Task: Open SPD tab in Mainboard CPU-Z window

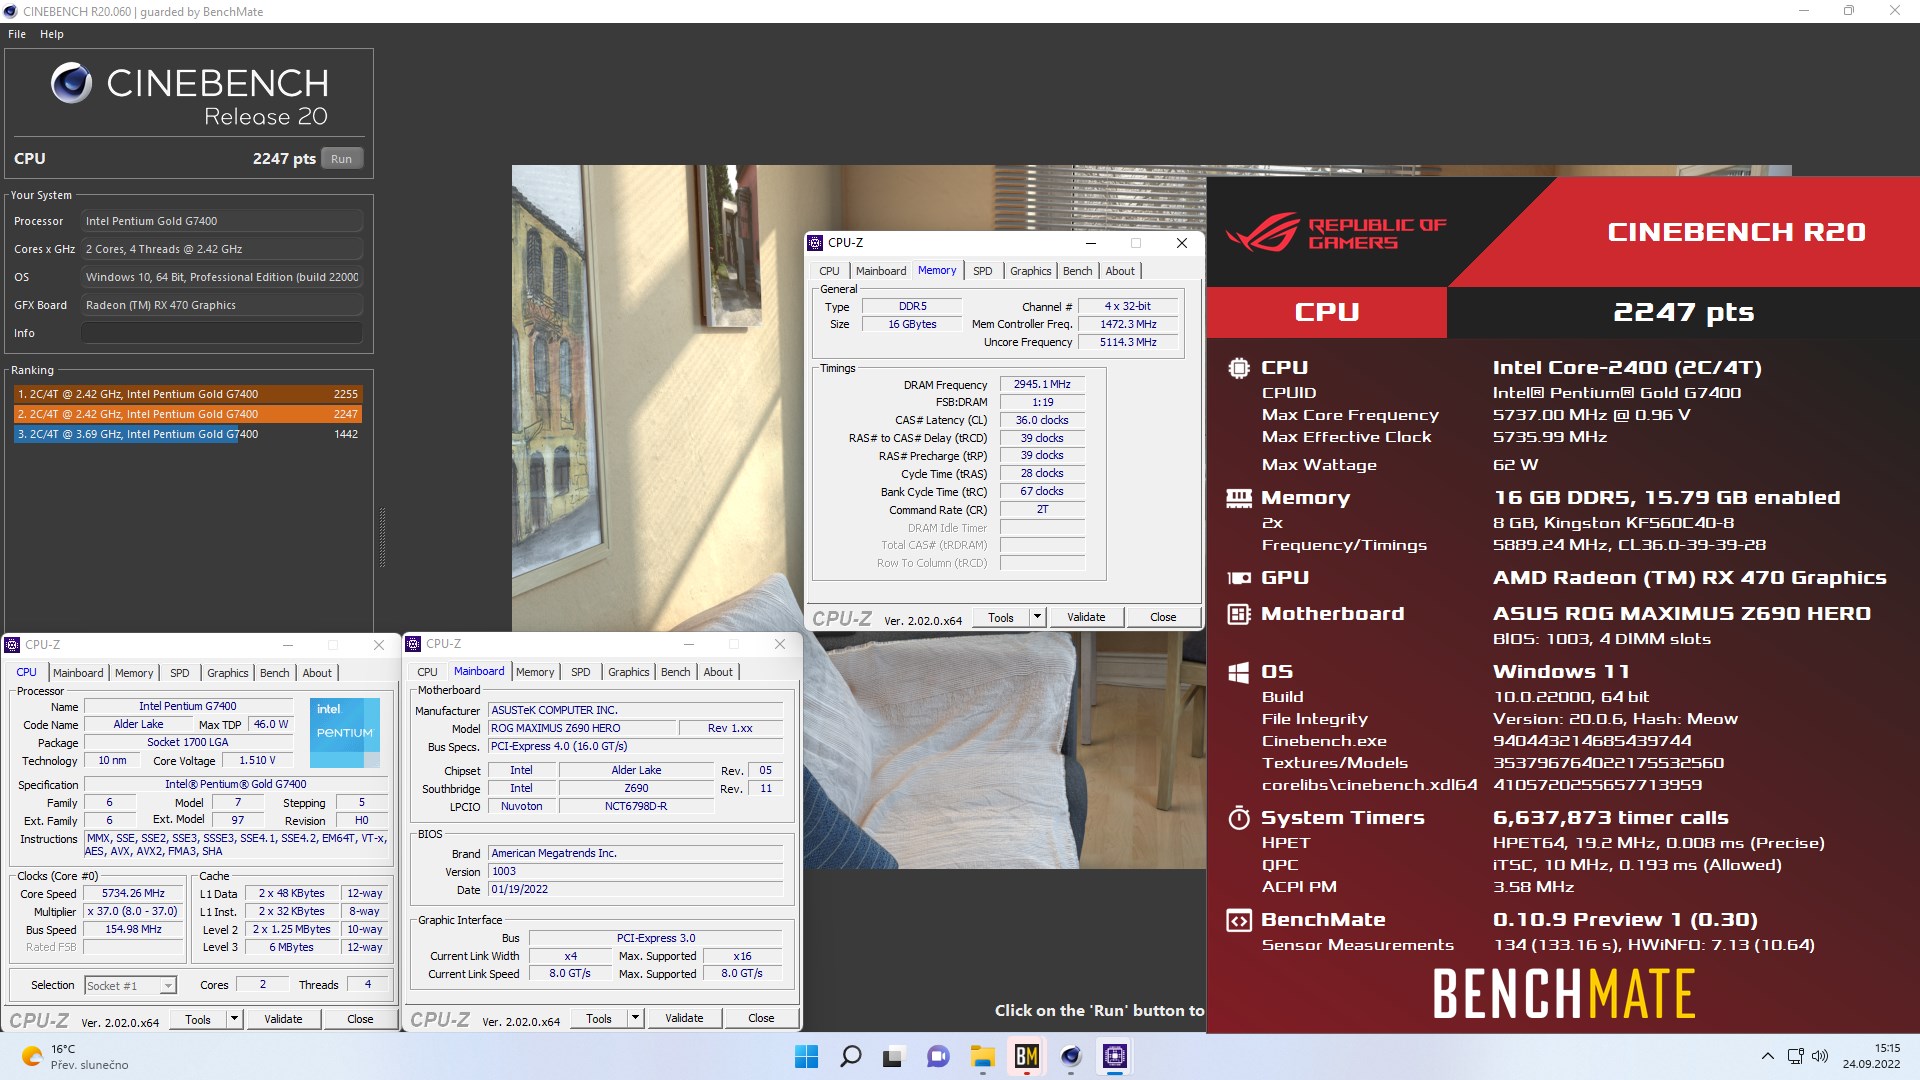Action: 580,672
